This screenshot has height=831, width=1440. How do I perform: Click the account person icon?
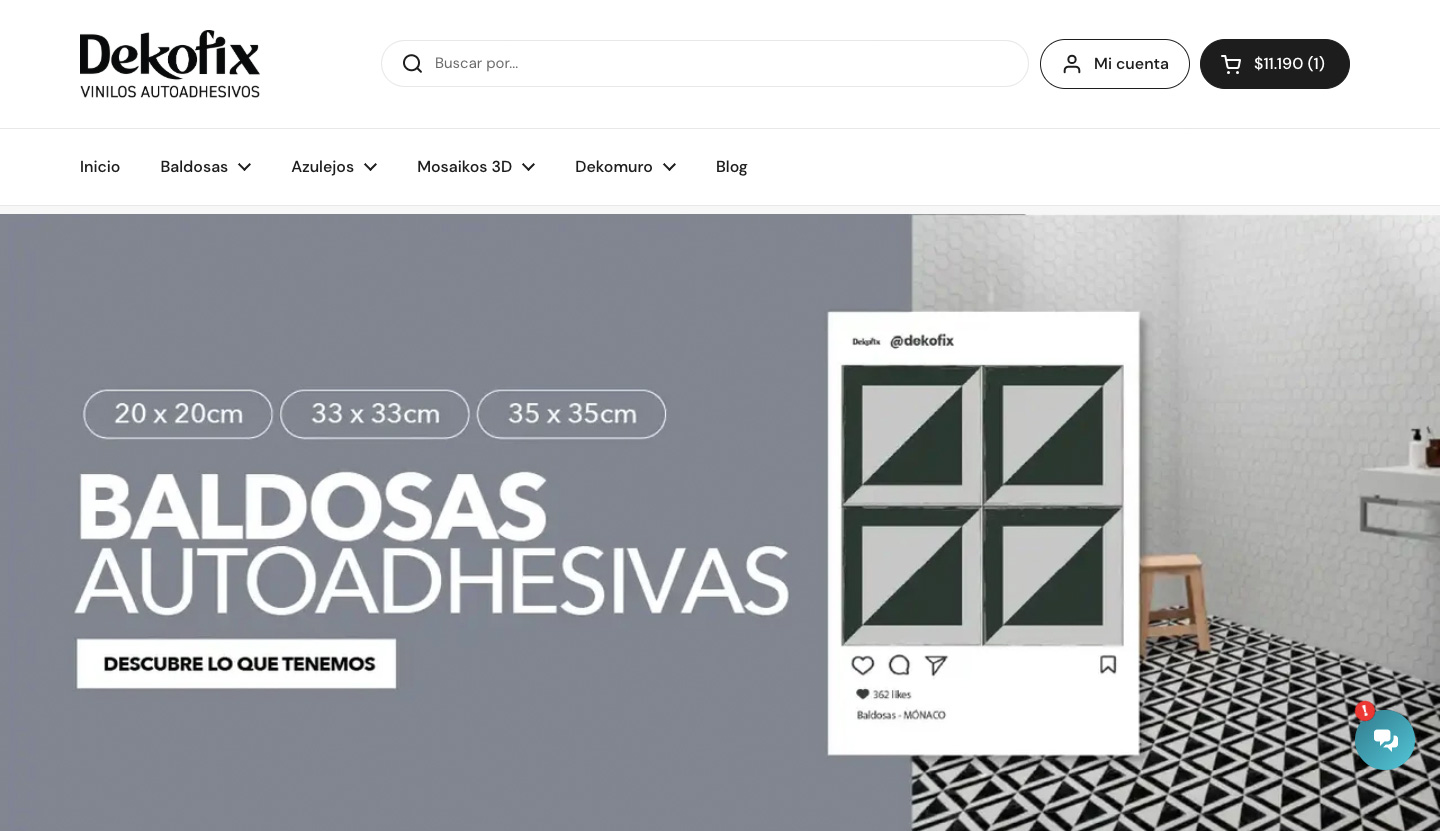pos(1072,64)
